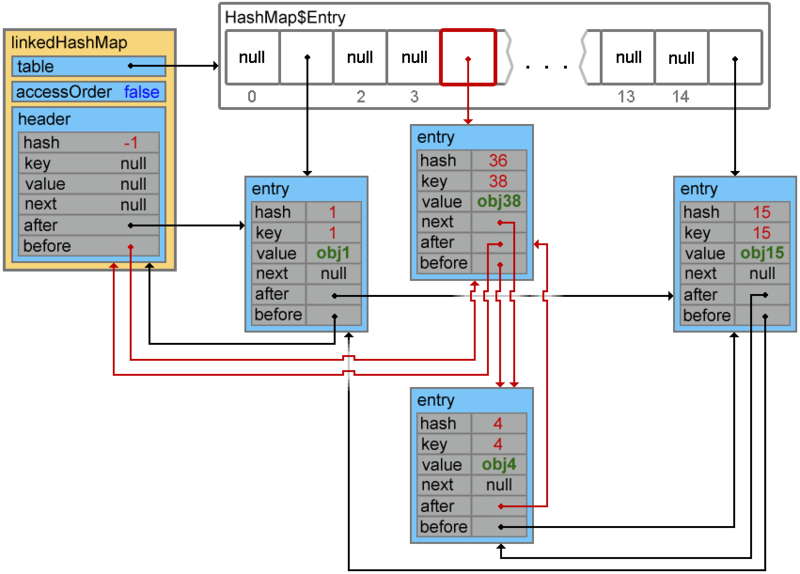Select the next null cell in obj4 entry

499,485
